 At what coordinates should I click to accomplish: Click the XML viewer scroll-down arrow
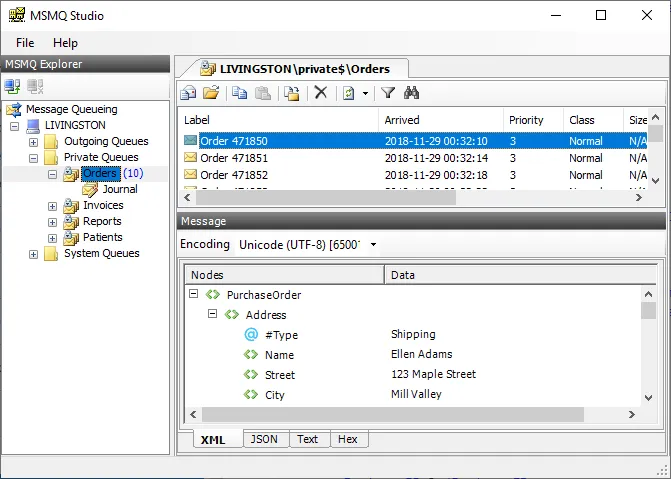648,398
